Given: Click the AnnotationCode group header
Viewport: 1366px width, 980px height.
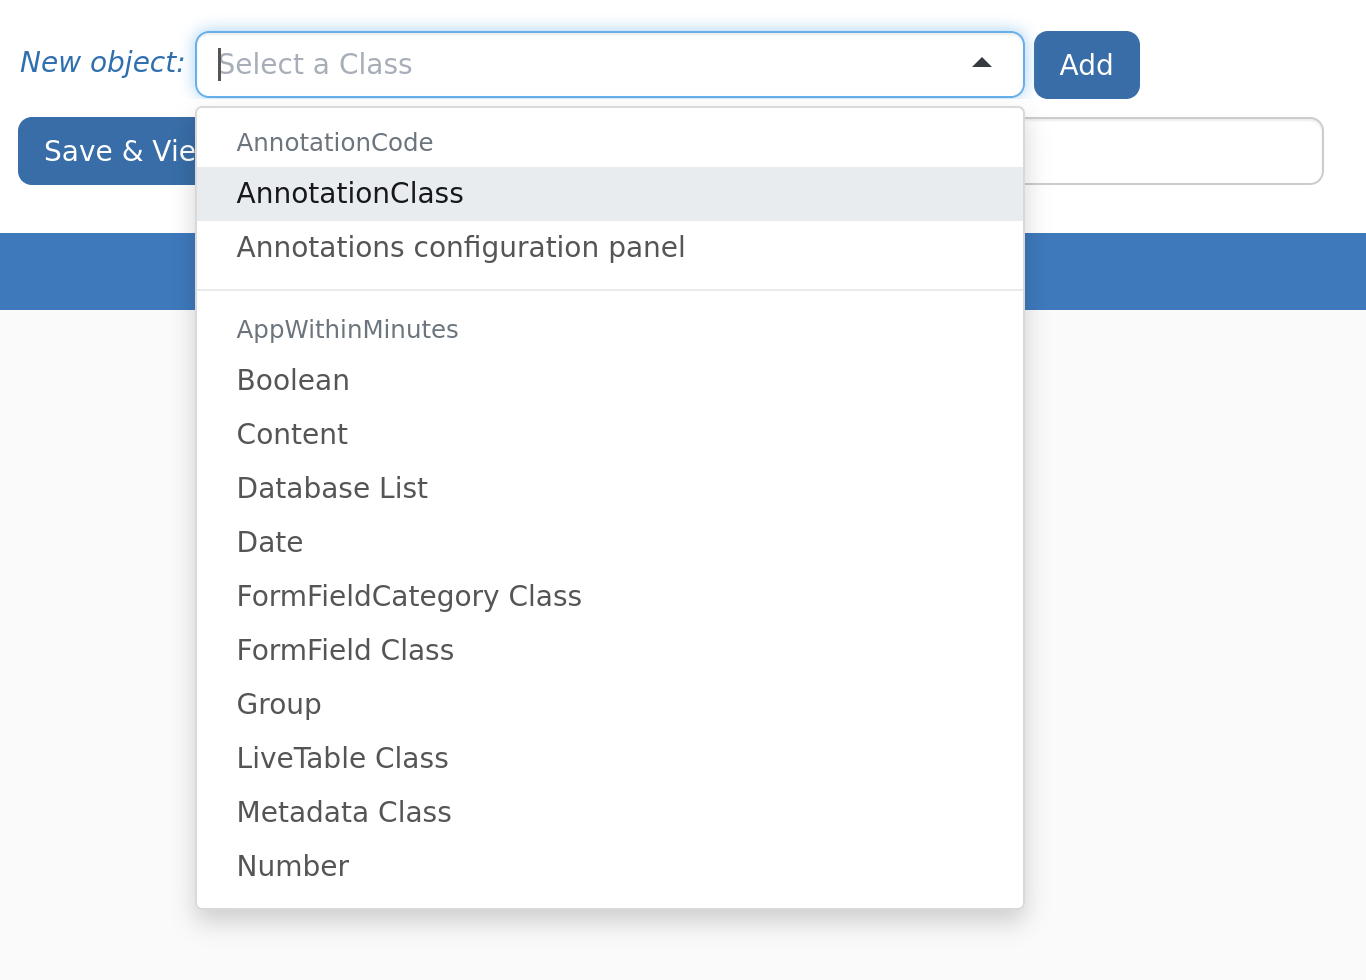Looking at the screenshot, I should tap(335, 143).
